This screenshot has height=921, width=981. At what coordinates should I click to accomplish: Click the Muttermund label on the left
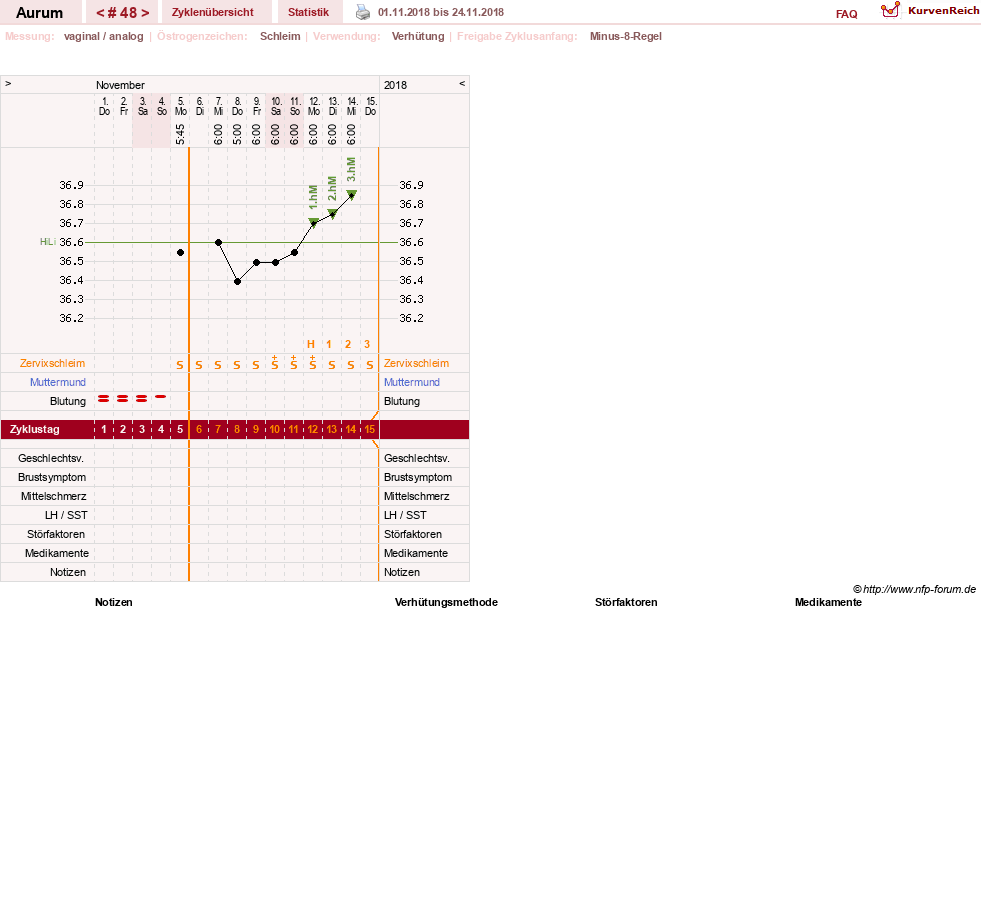tap(58, 382)
